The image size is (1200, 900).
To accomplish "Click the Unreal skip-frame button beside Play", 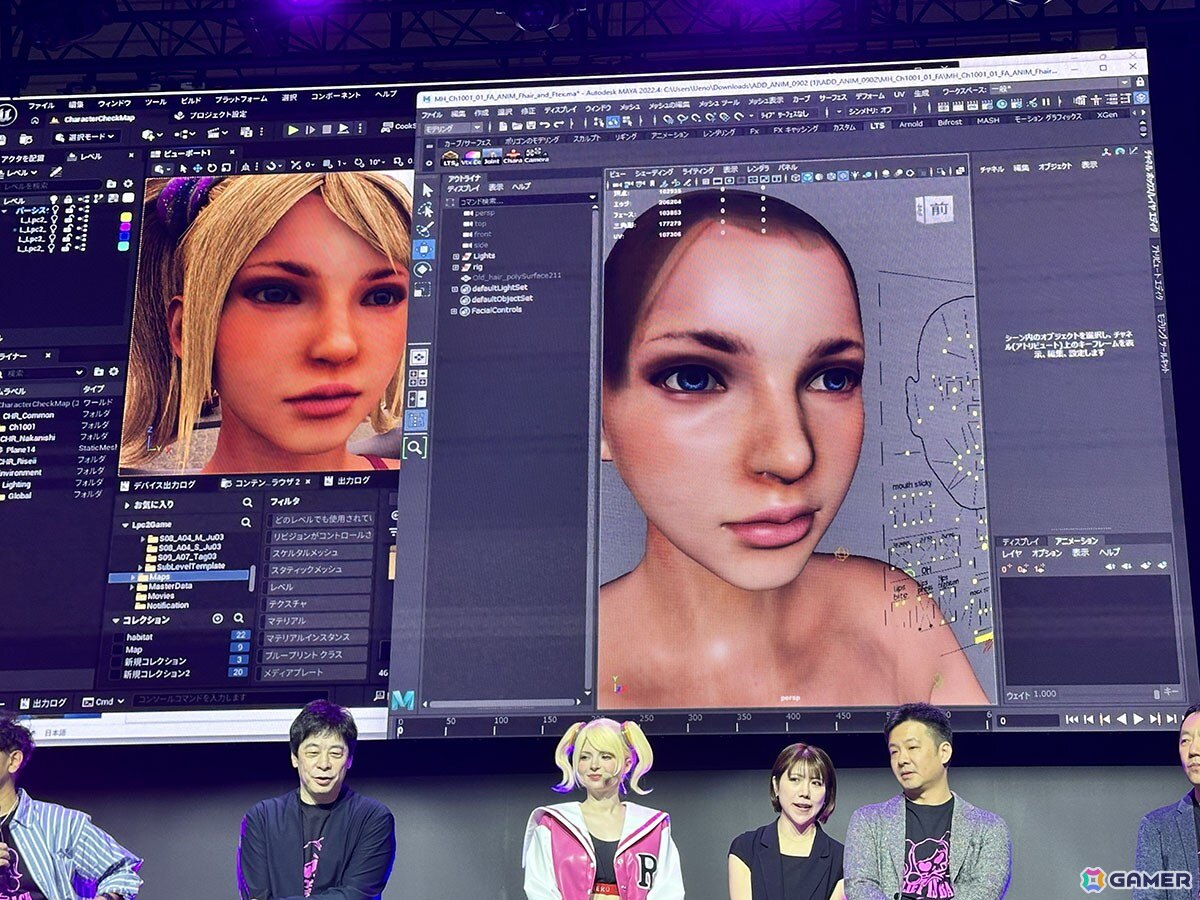I will [310, 130].
